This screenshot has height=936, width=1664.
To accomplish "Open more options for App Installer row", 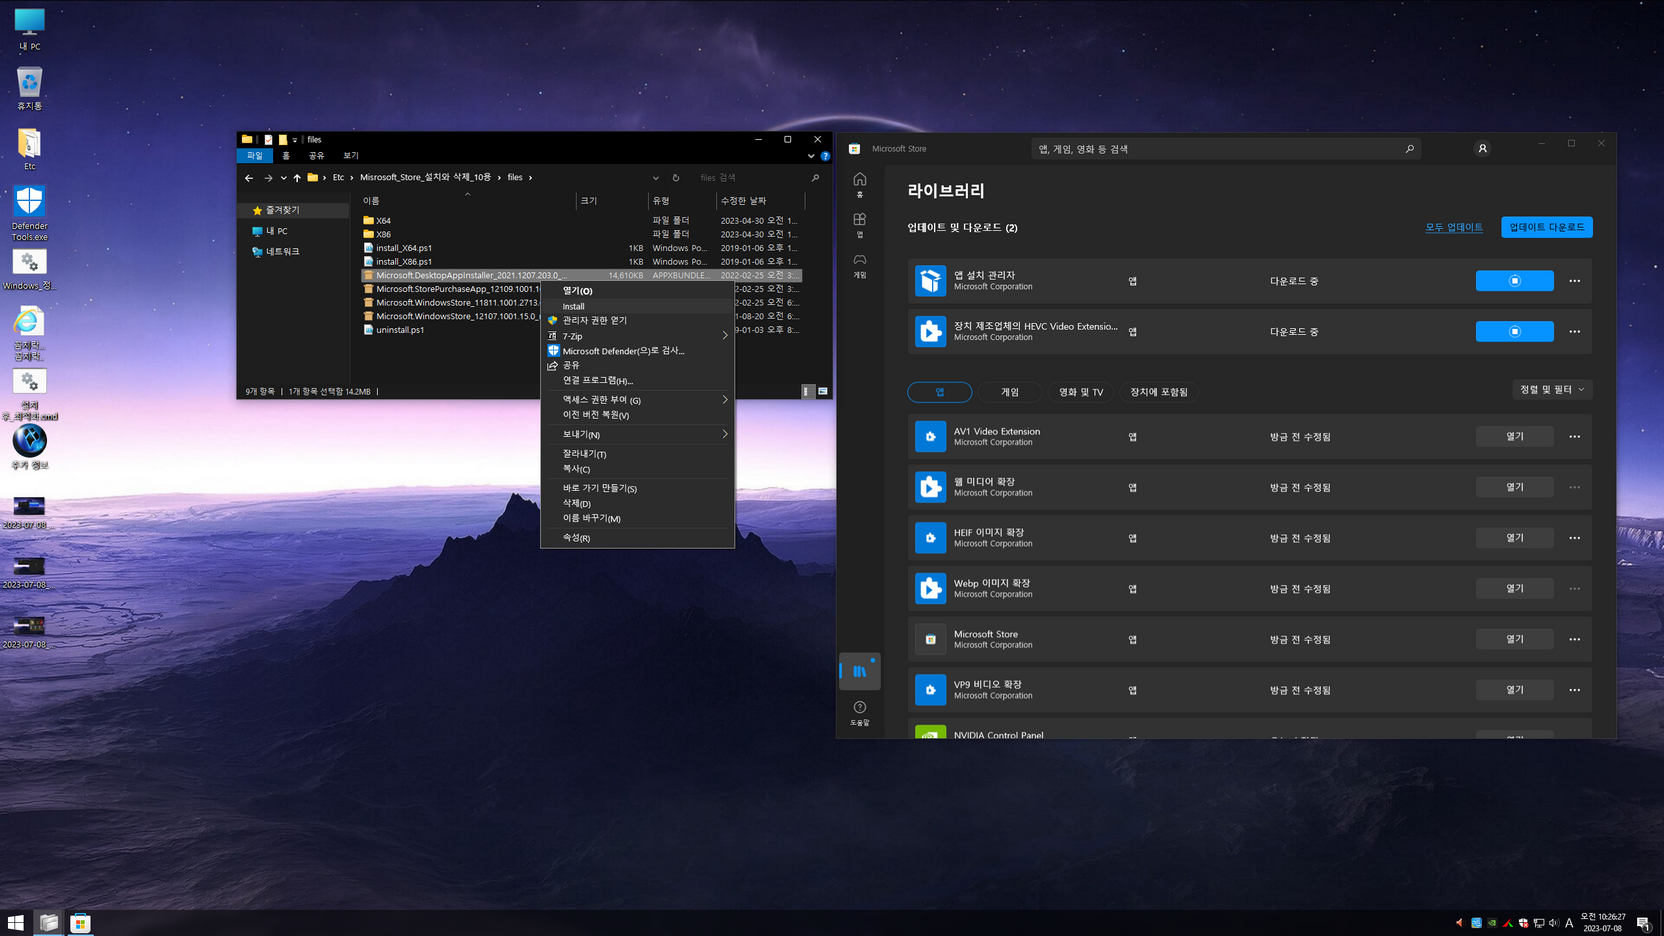I will [1574, 281].
